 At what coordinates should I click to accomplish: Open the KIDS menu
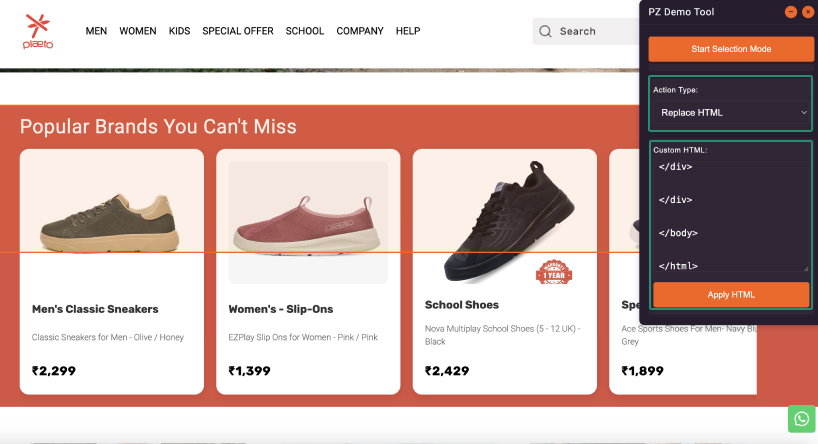tap(179, 31)
